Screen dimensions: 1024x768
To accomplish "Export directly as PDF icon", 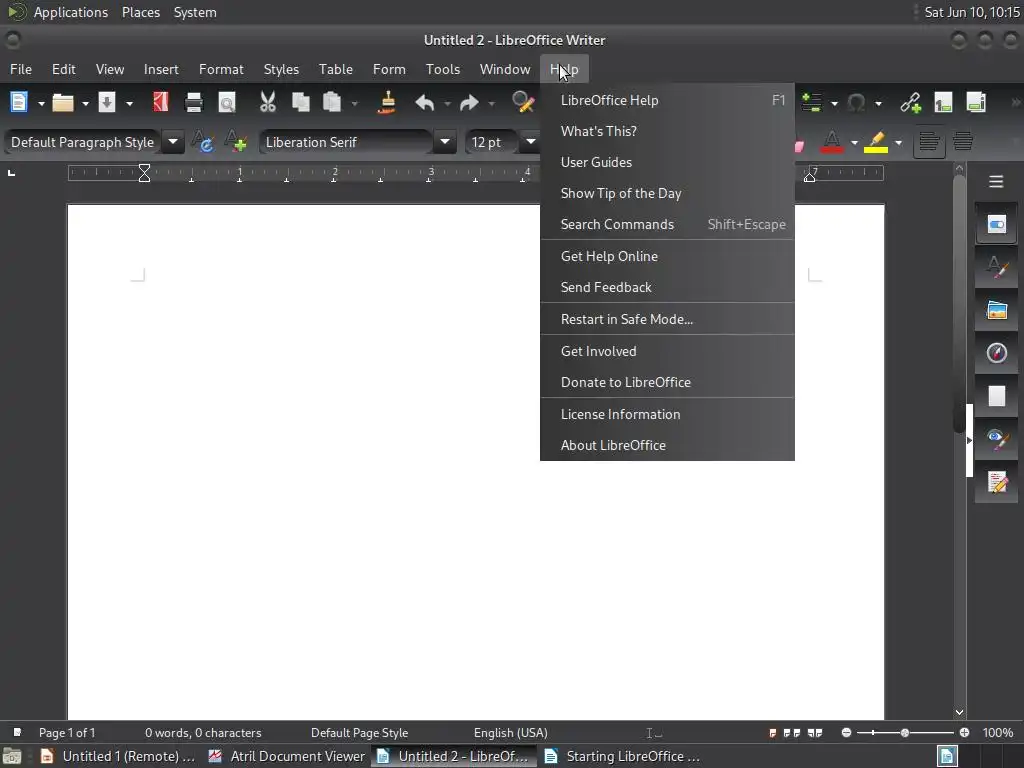I will pos(161,102).
